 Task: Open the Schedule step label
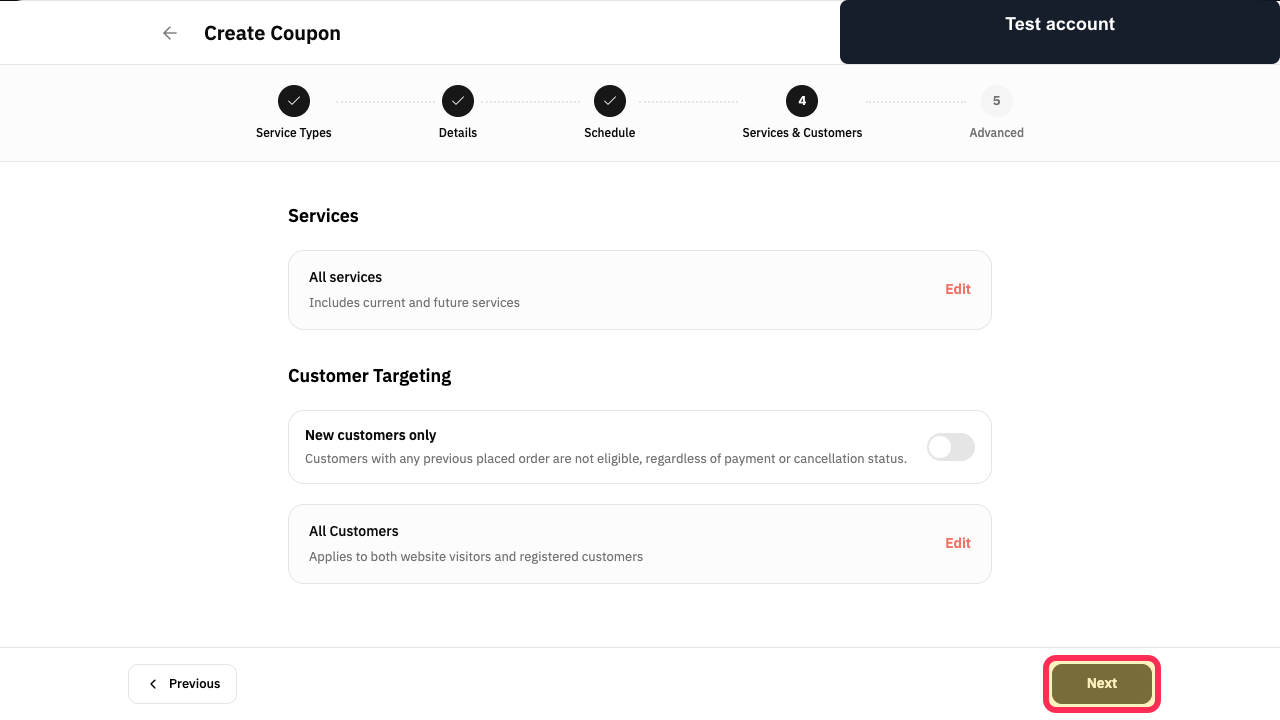click(610, 133)
